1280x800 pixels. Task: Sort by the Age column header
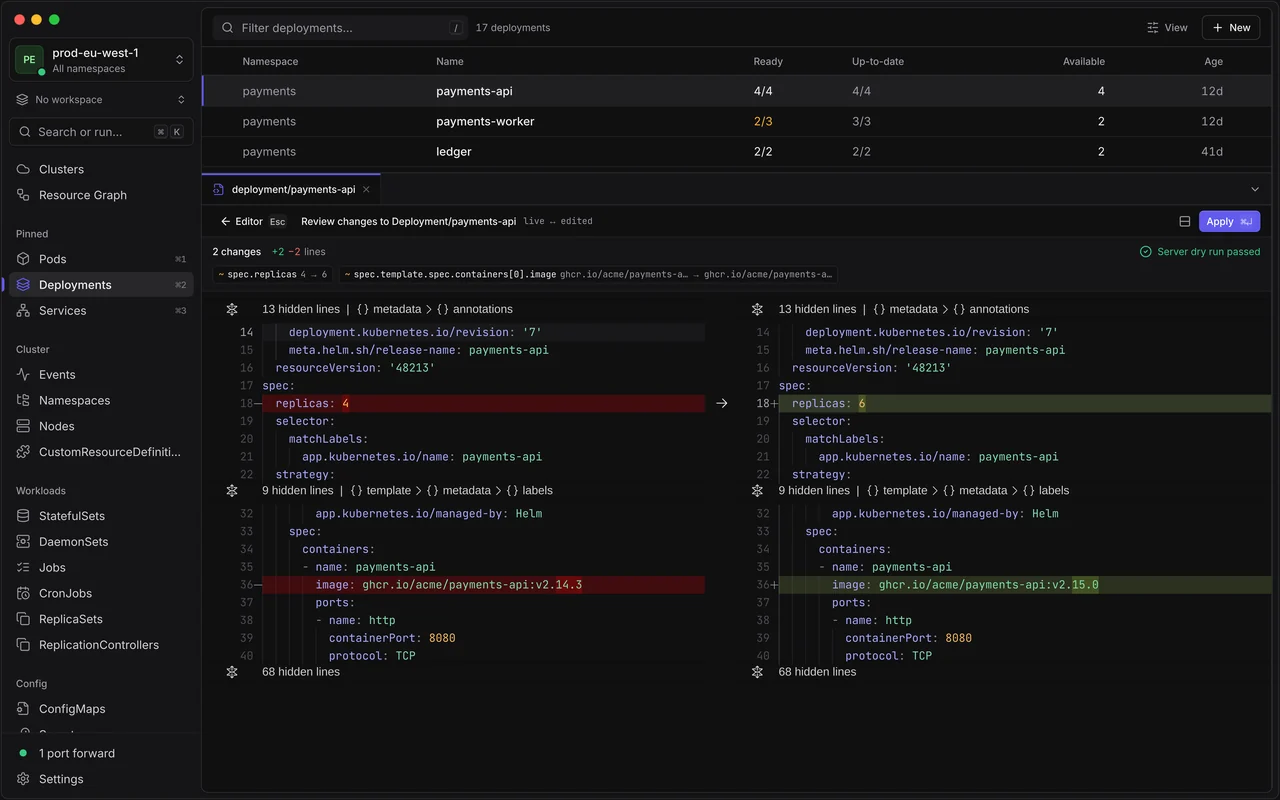(1213, 62)
